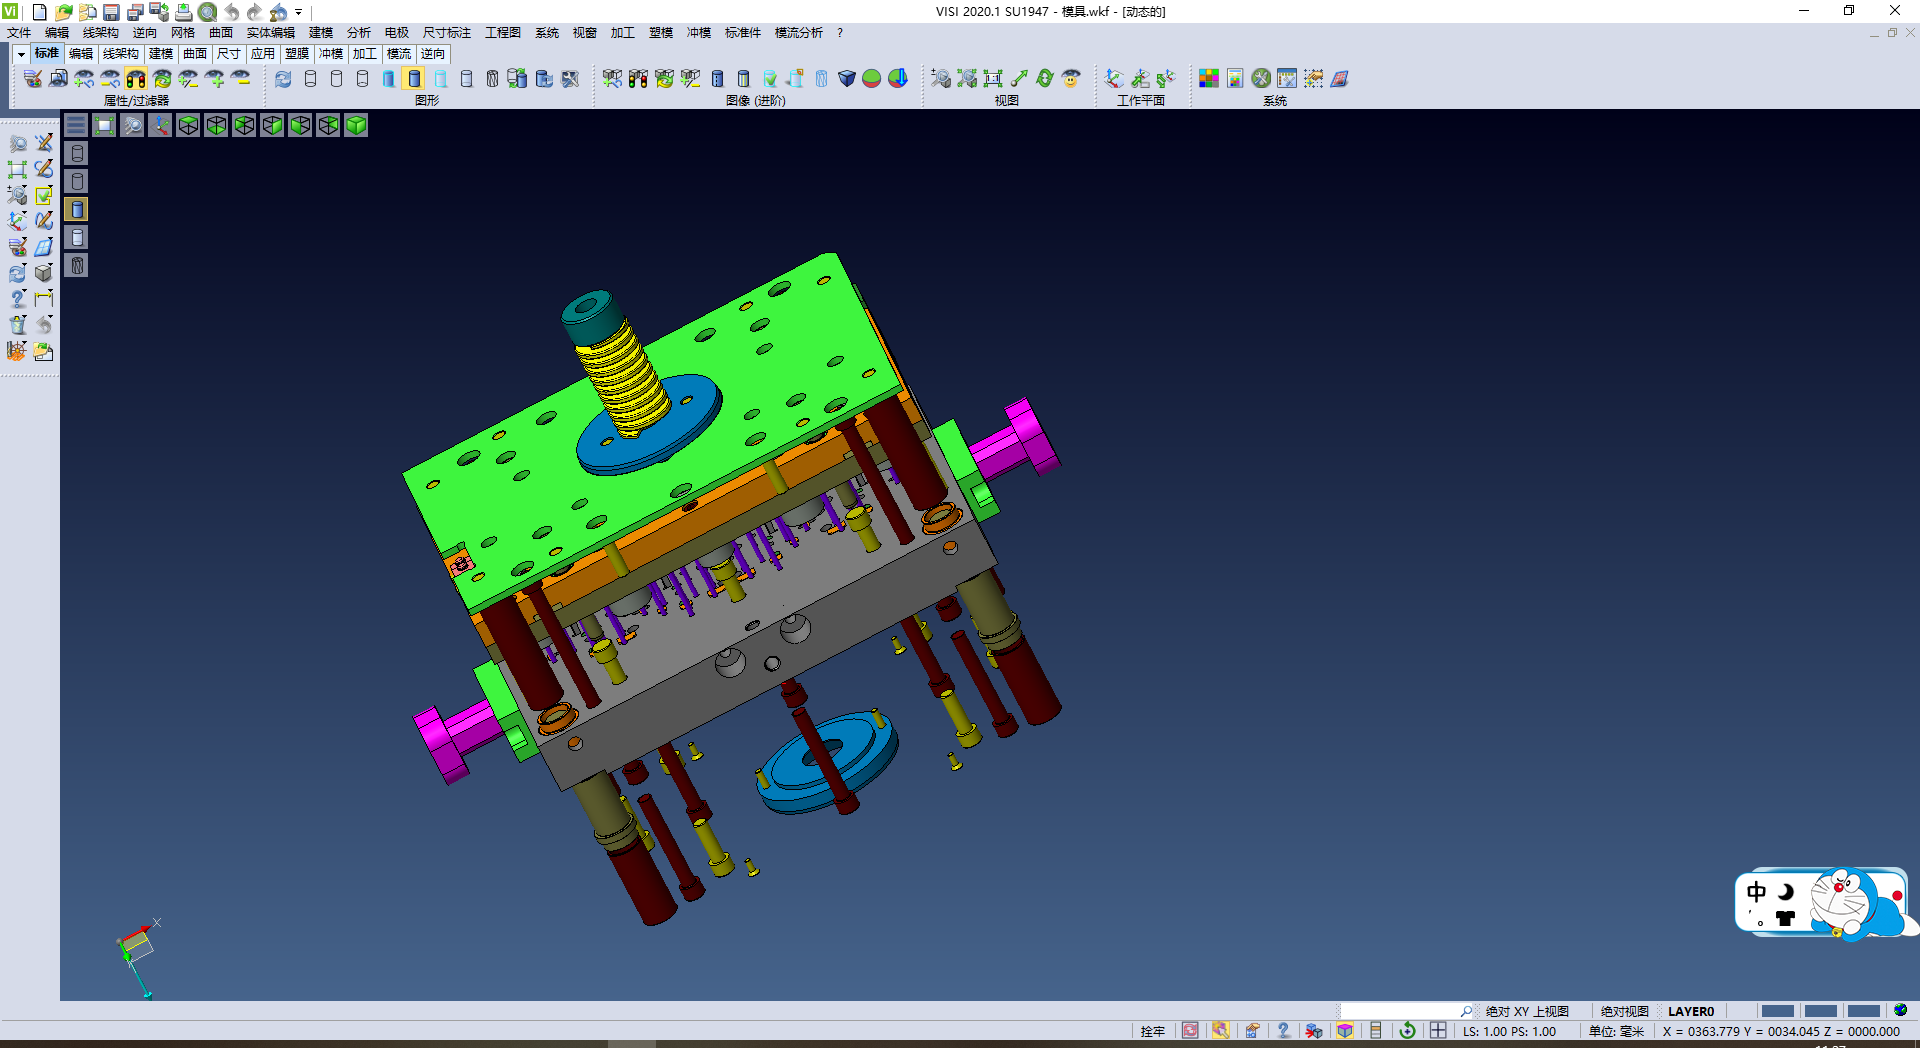
Task: Toggle the highlighted blue shaded cylinder mode
Action: point(414,79)
